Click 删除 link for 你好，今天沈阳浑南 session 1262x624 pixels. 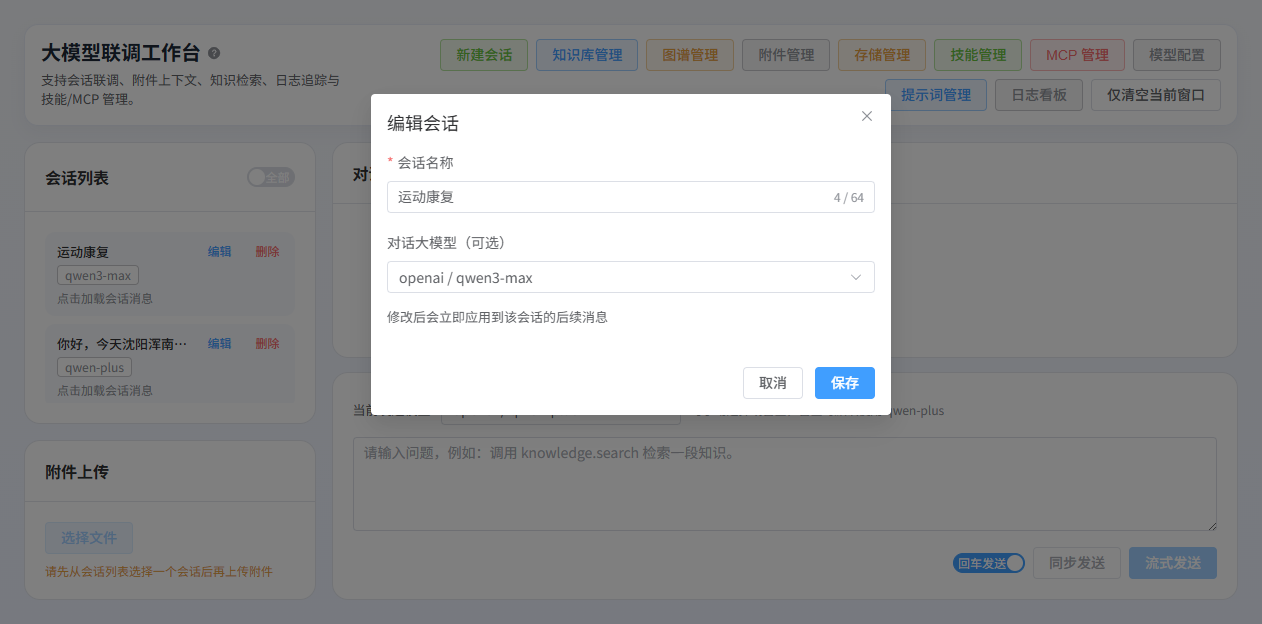click(267, 343)
